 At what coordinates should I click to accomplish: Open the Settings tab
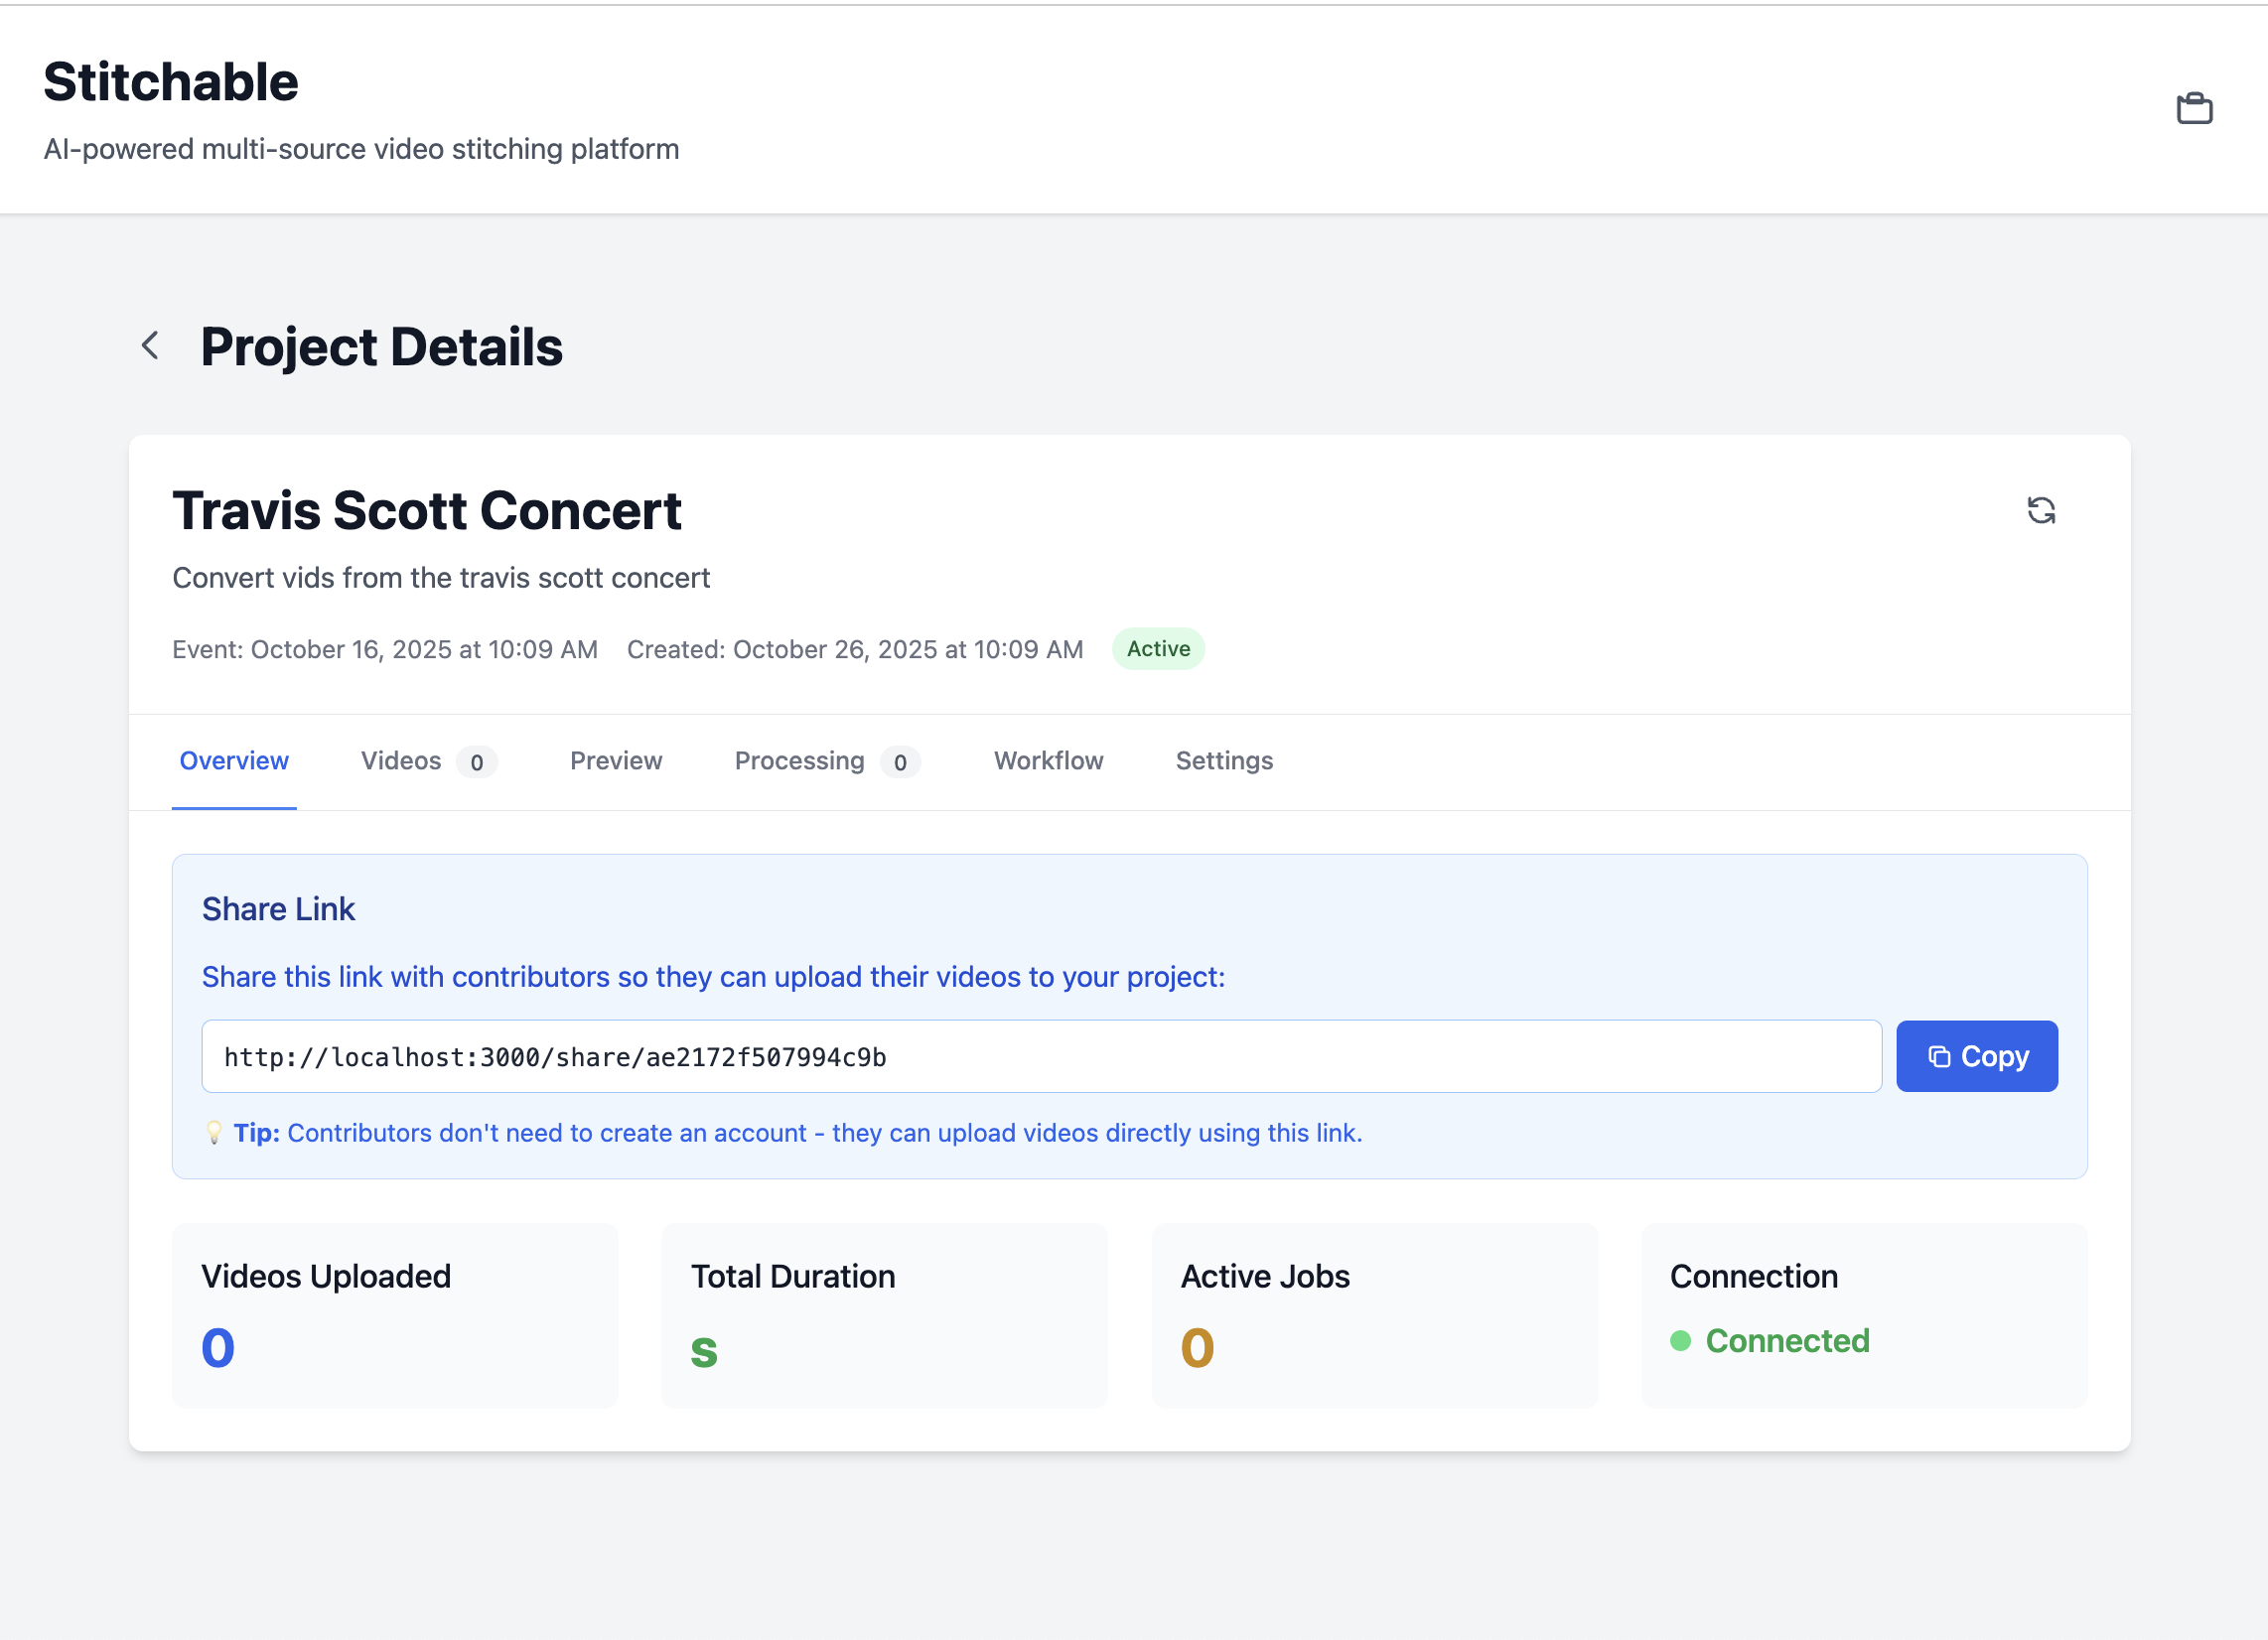pos(1224,761)
